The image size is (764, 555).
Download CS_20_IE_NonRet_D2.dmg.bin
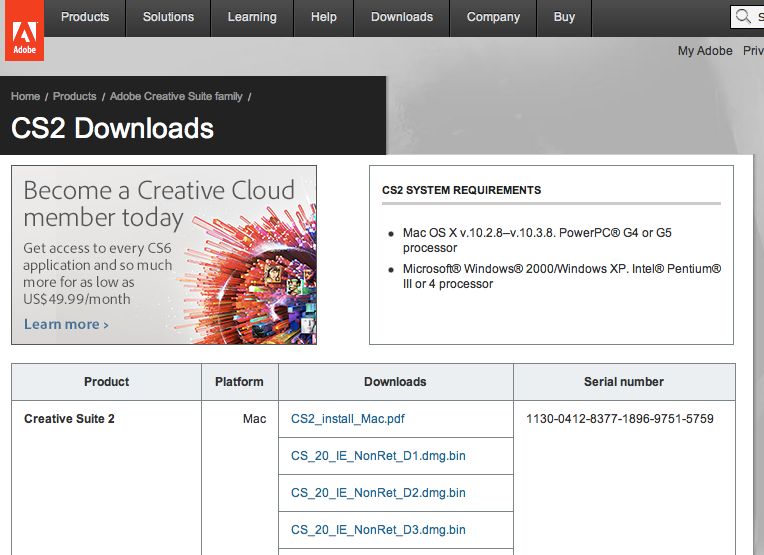tap(378, 493)
